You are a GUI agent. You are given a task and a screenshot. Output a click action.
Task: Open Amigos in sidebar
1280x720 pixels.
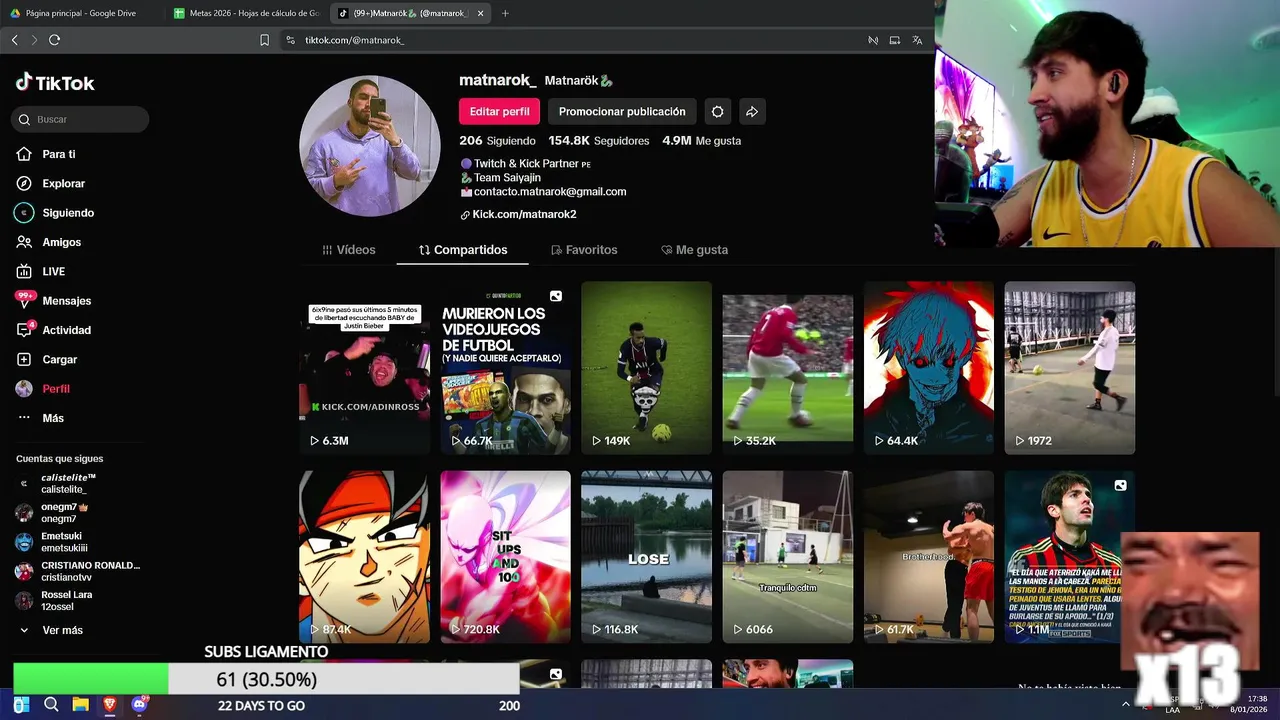49,242
